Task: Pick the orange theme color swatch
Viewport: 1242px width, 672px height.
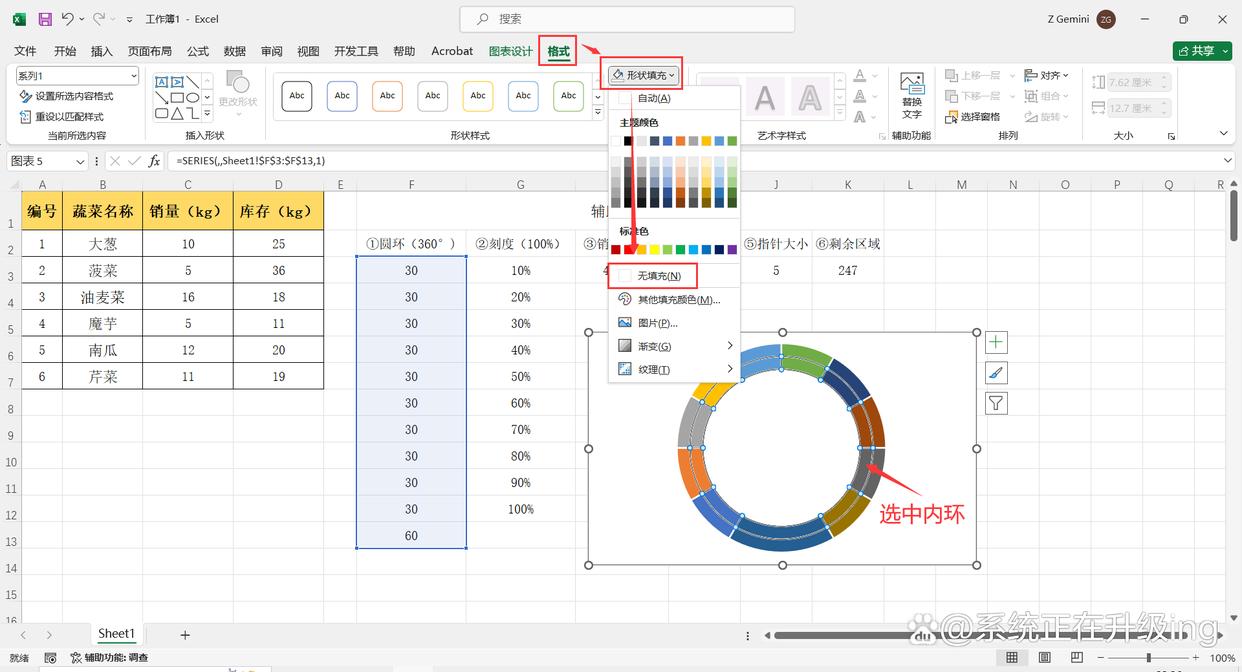Action: (680, 141)
